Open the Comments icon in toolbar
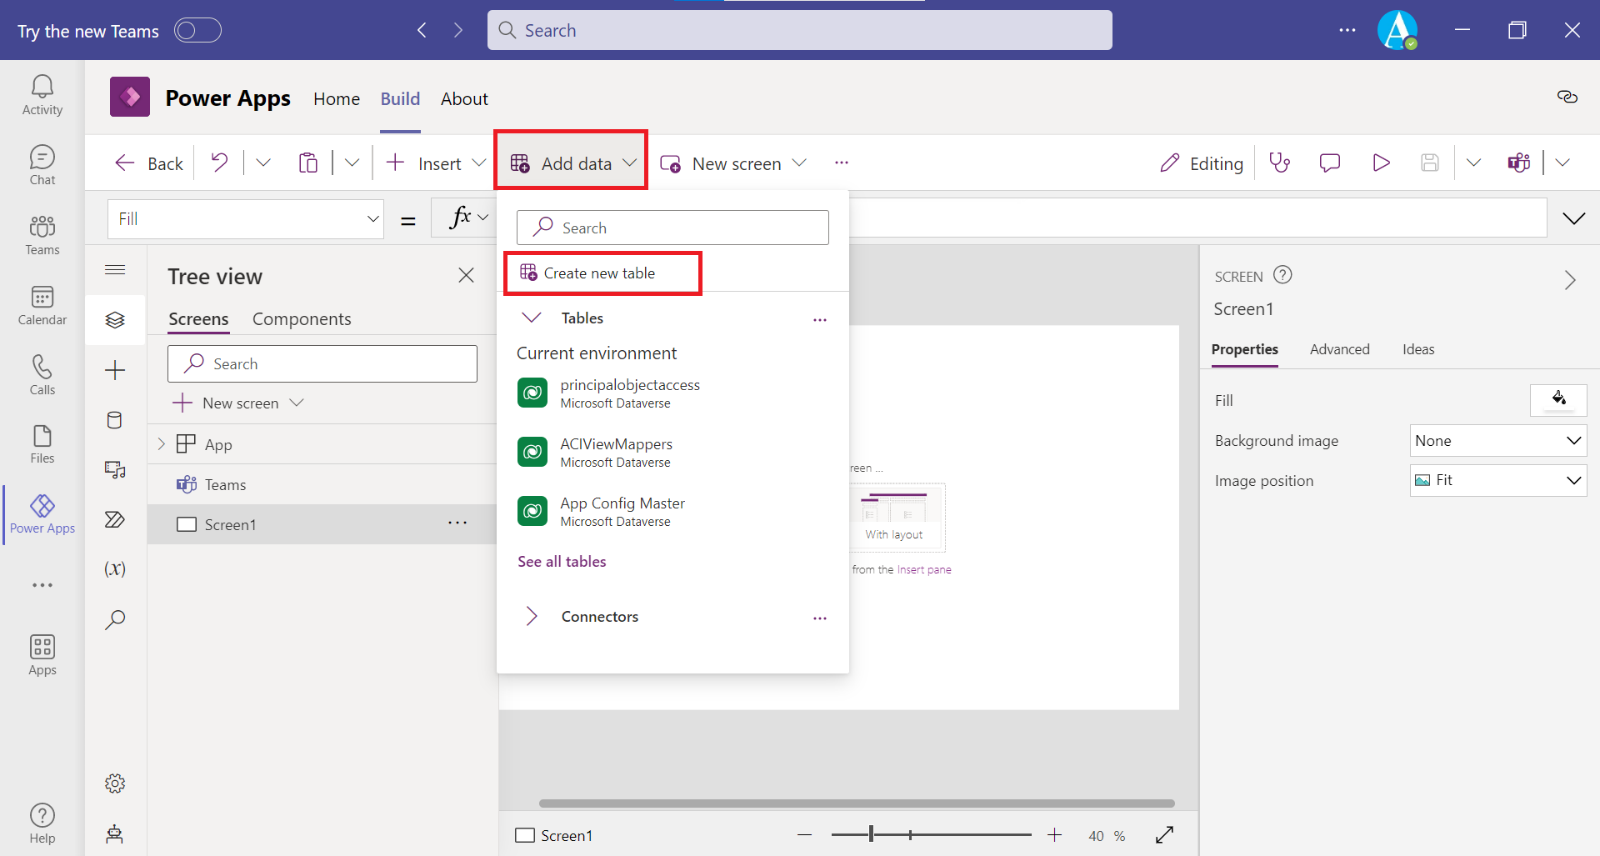1600x856 pixels. click(x=1329, y=163)
